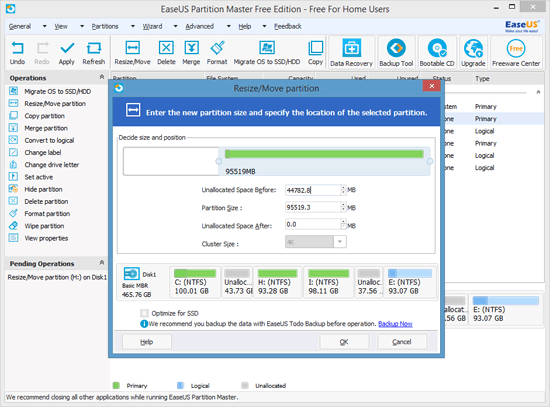Open the Feedback menu item

[288, 26]
